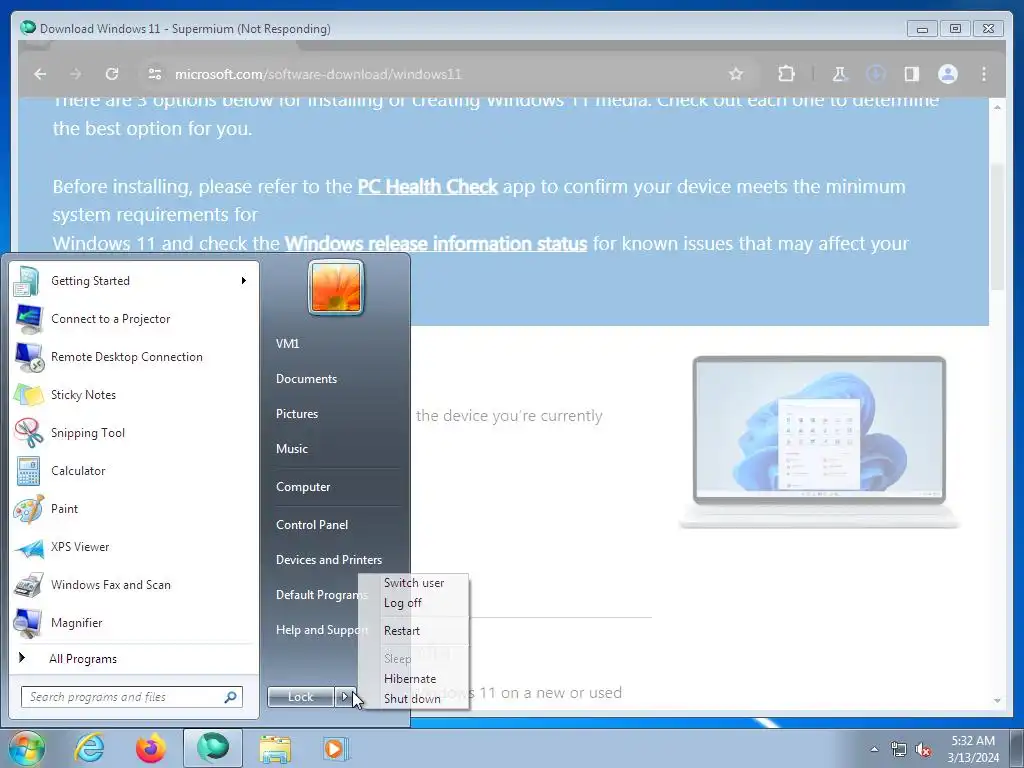Open the three-dot browser menu

pyautogui.click(x=984, y=74)
